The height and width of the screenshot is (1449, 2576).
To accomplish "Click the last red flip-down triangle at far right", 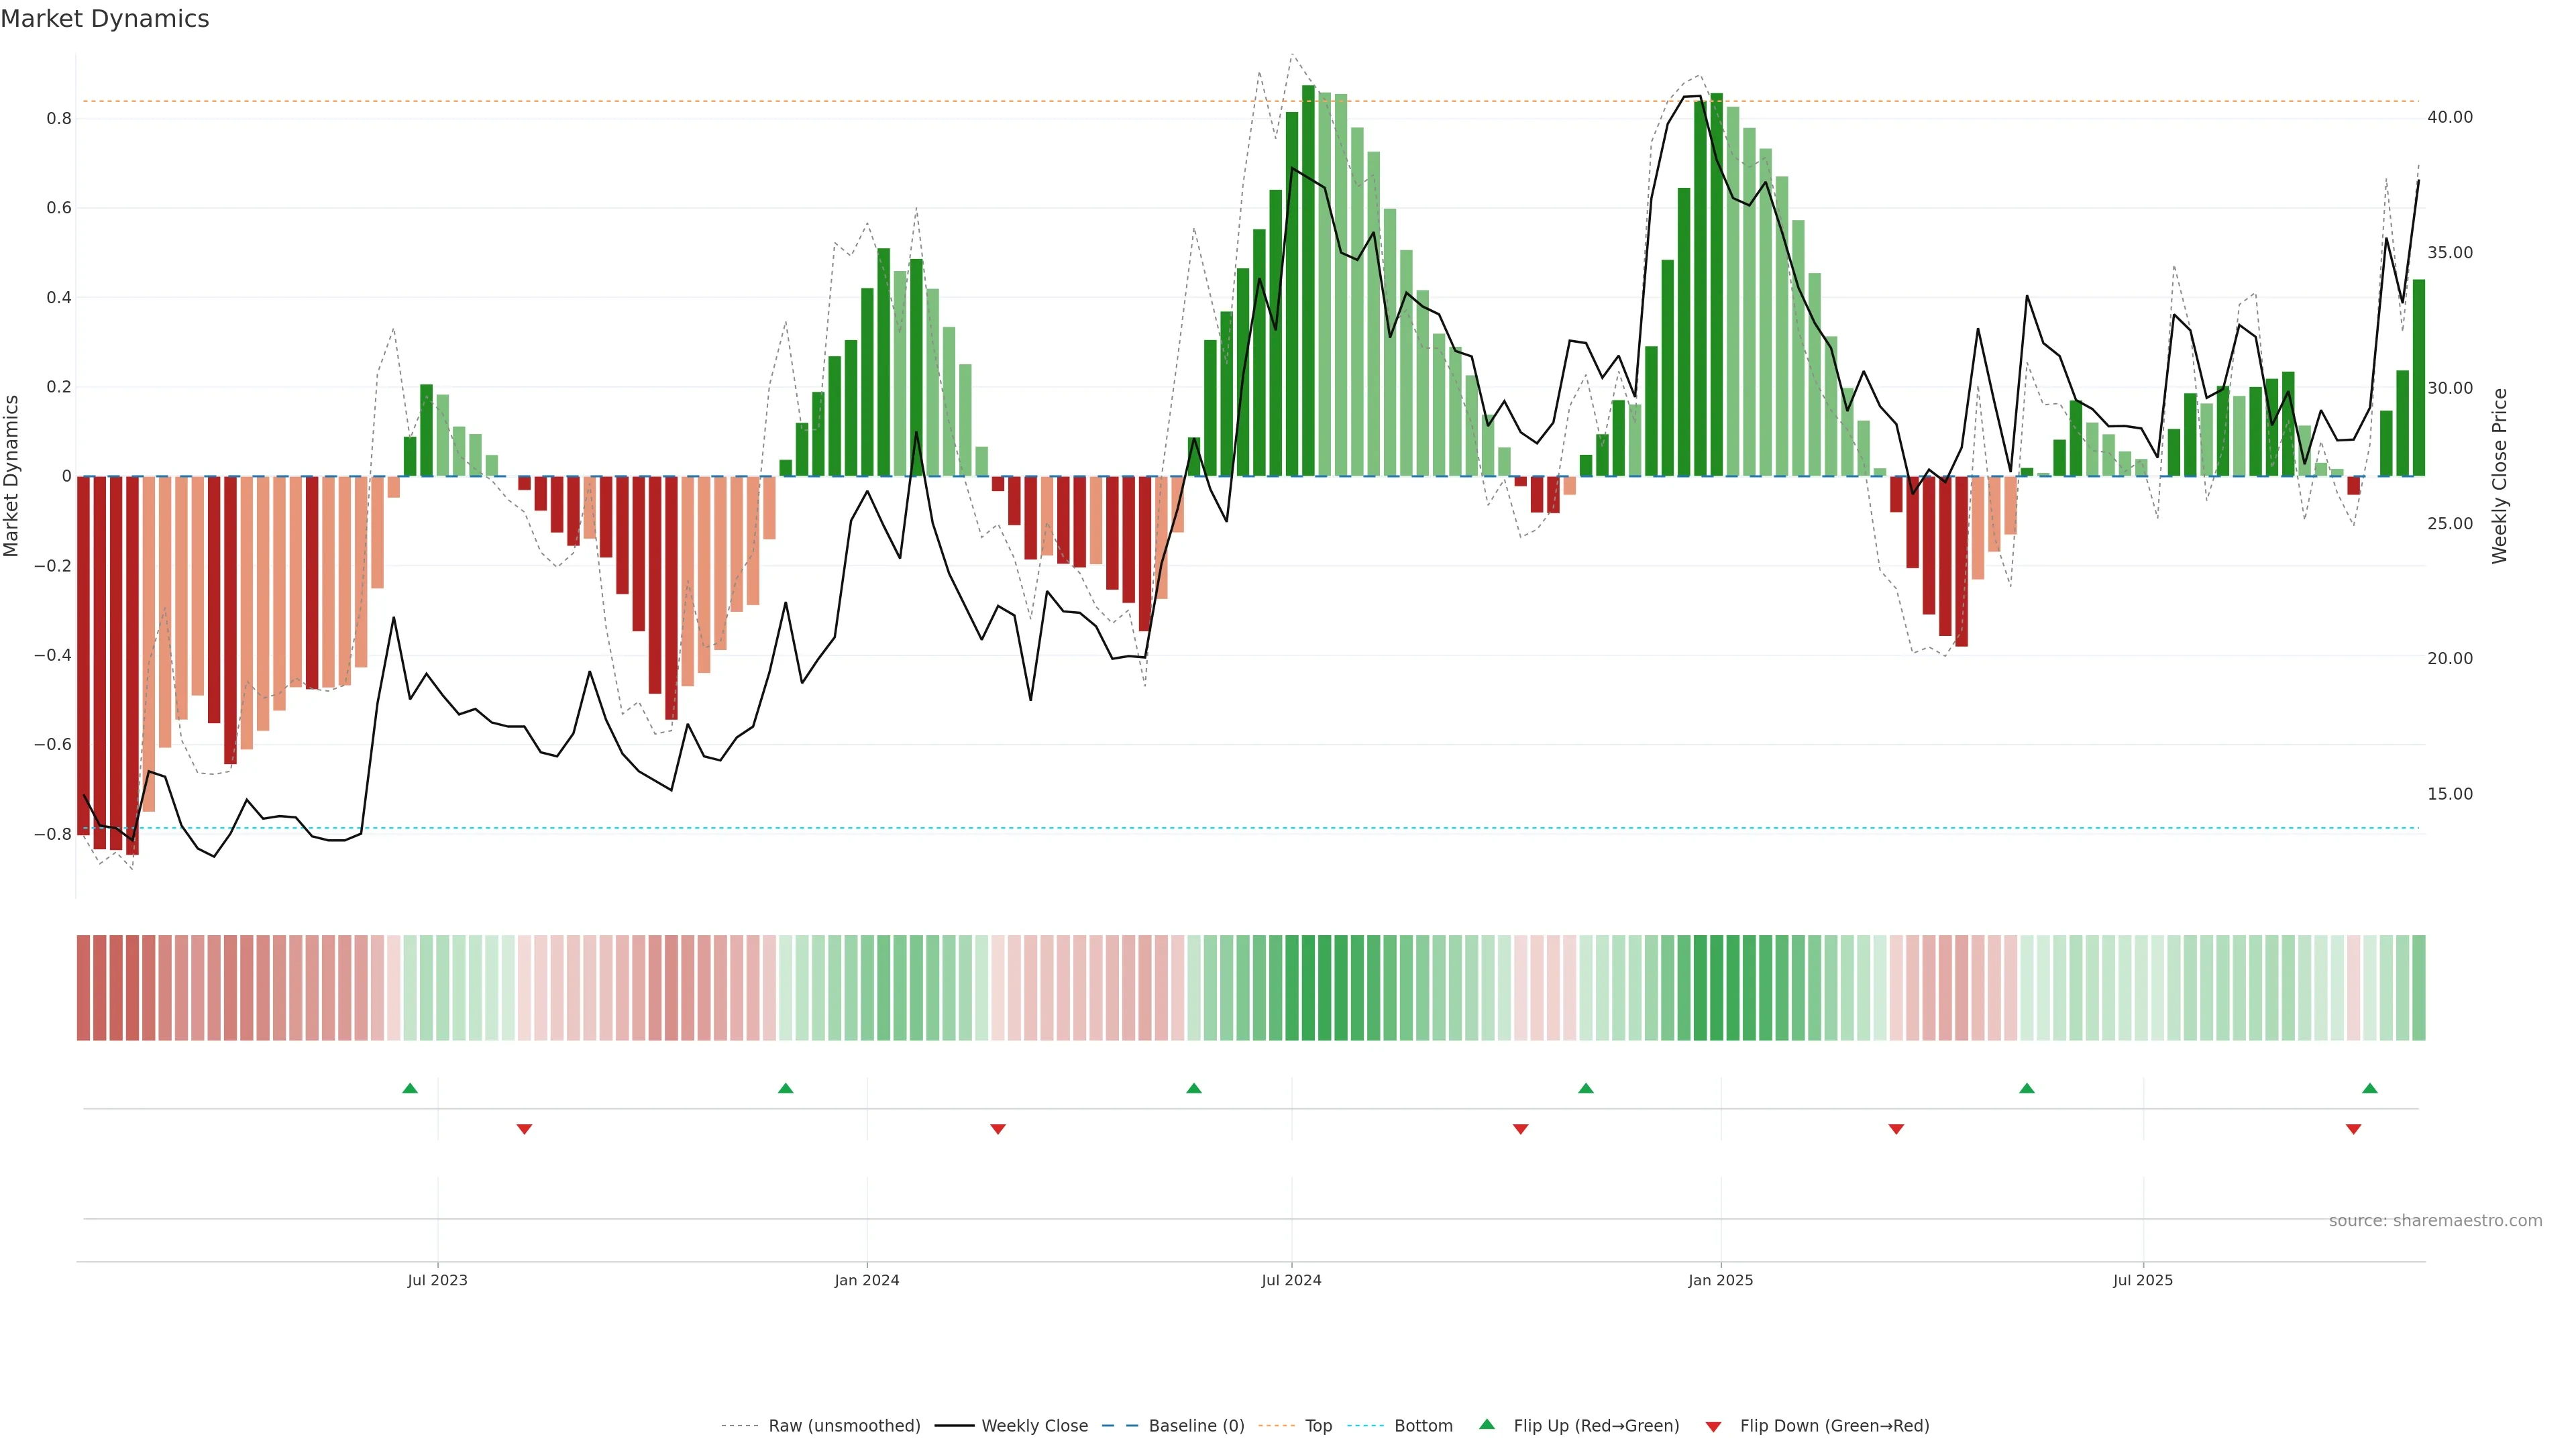I will click(2353, 1129).
